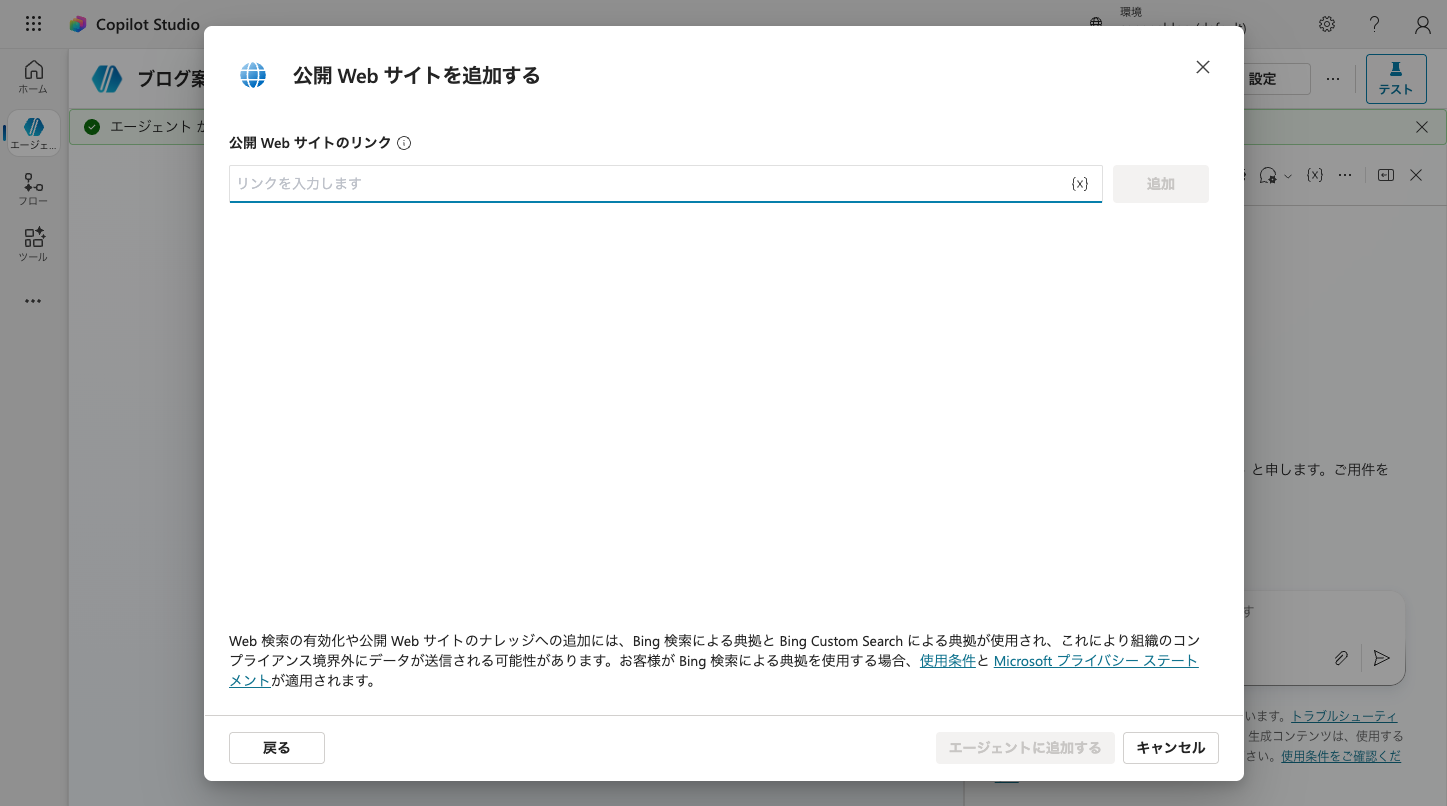1447x806 pixels.
Task: Dismiss the green notification banner
Action: point(1422,127)
